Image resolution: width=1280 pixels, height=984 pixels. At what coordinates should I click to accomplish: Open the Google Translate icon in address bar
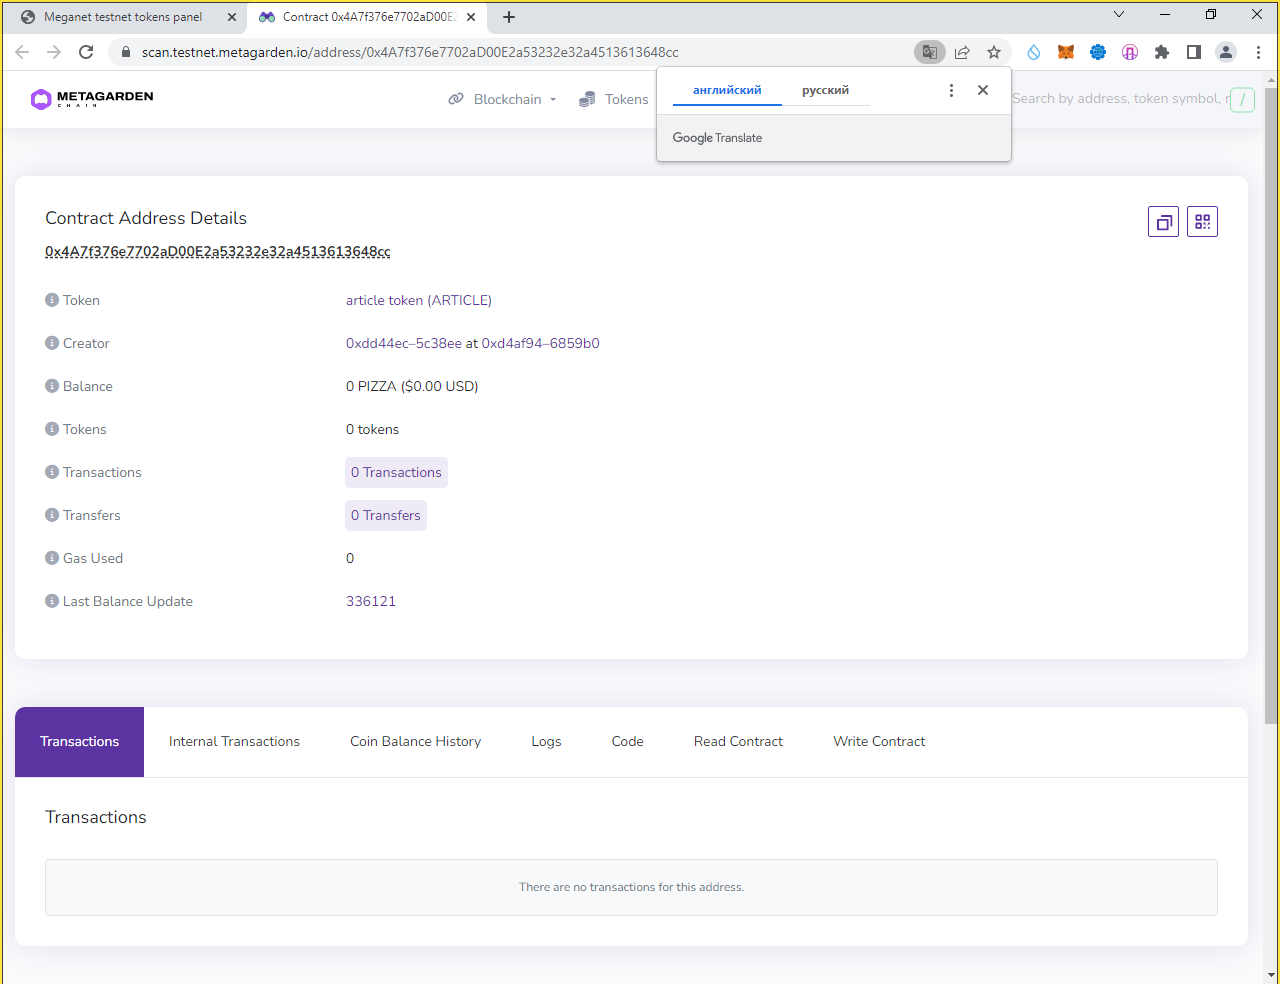click(x=930, y=52)
